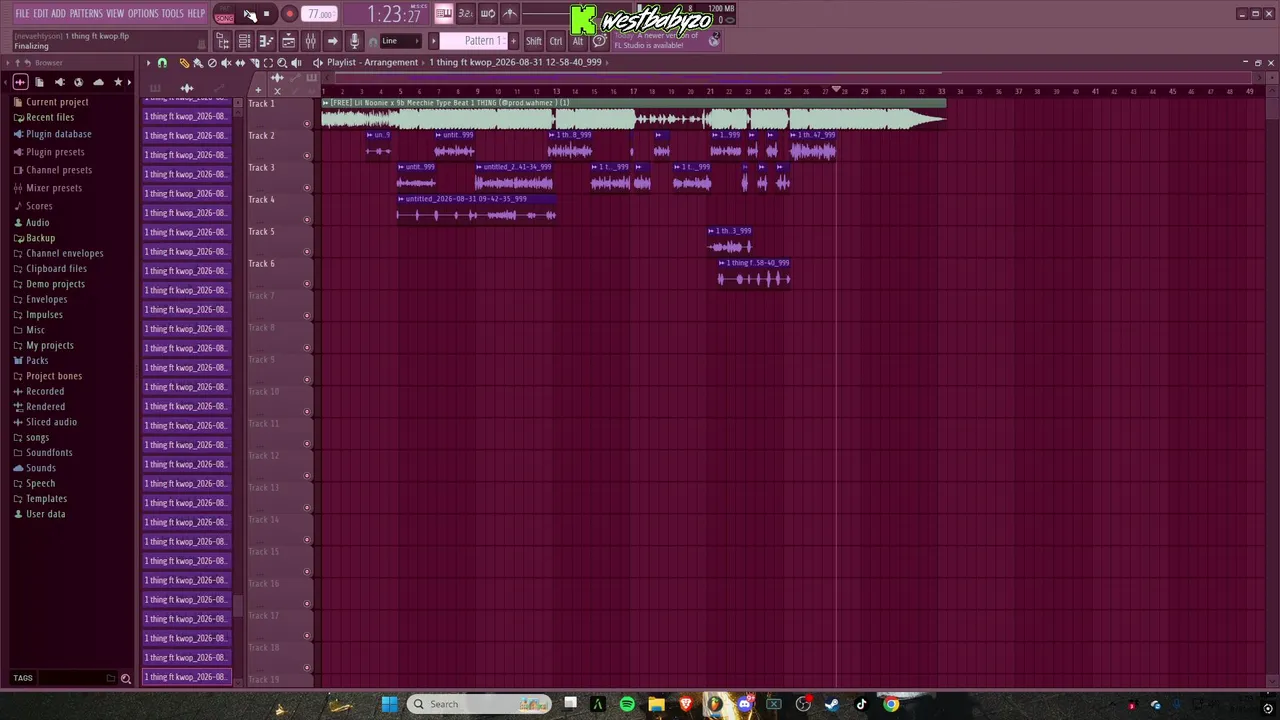Select the Paint brush tool in playlist toolbar
This screenshot has width=1280, height=720.
pyautogui.click(x=198, y=63)
